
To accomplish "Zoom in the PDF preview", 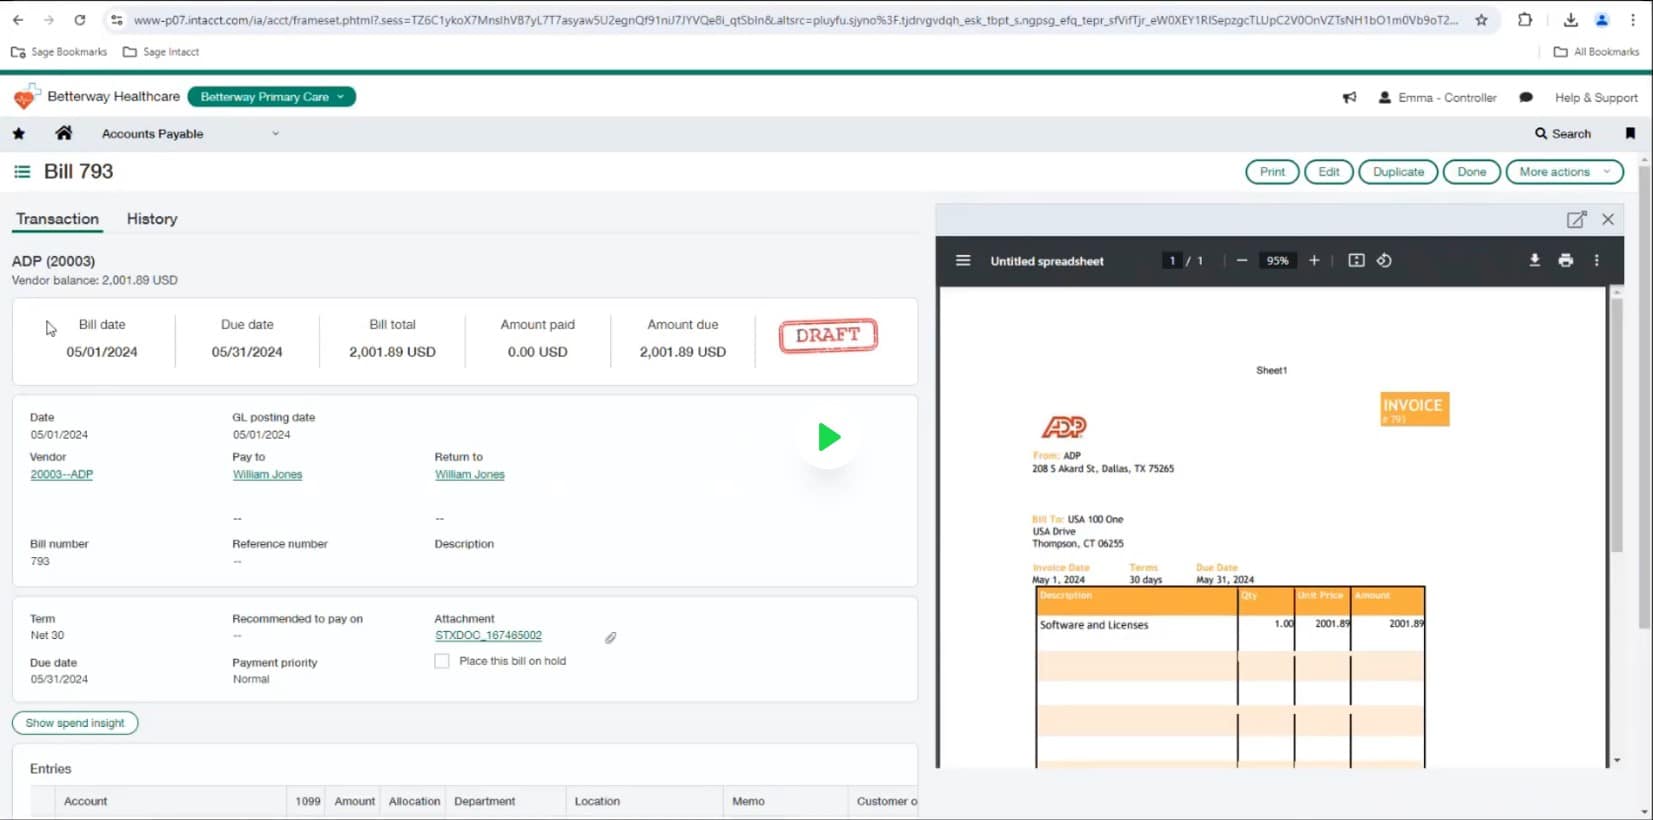I will pos(1314,260).
